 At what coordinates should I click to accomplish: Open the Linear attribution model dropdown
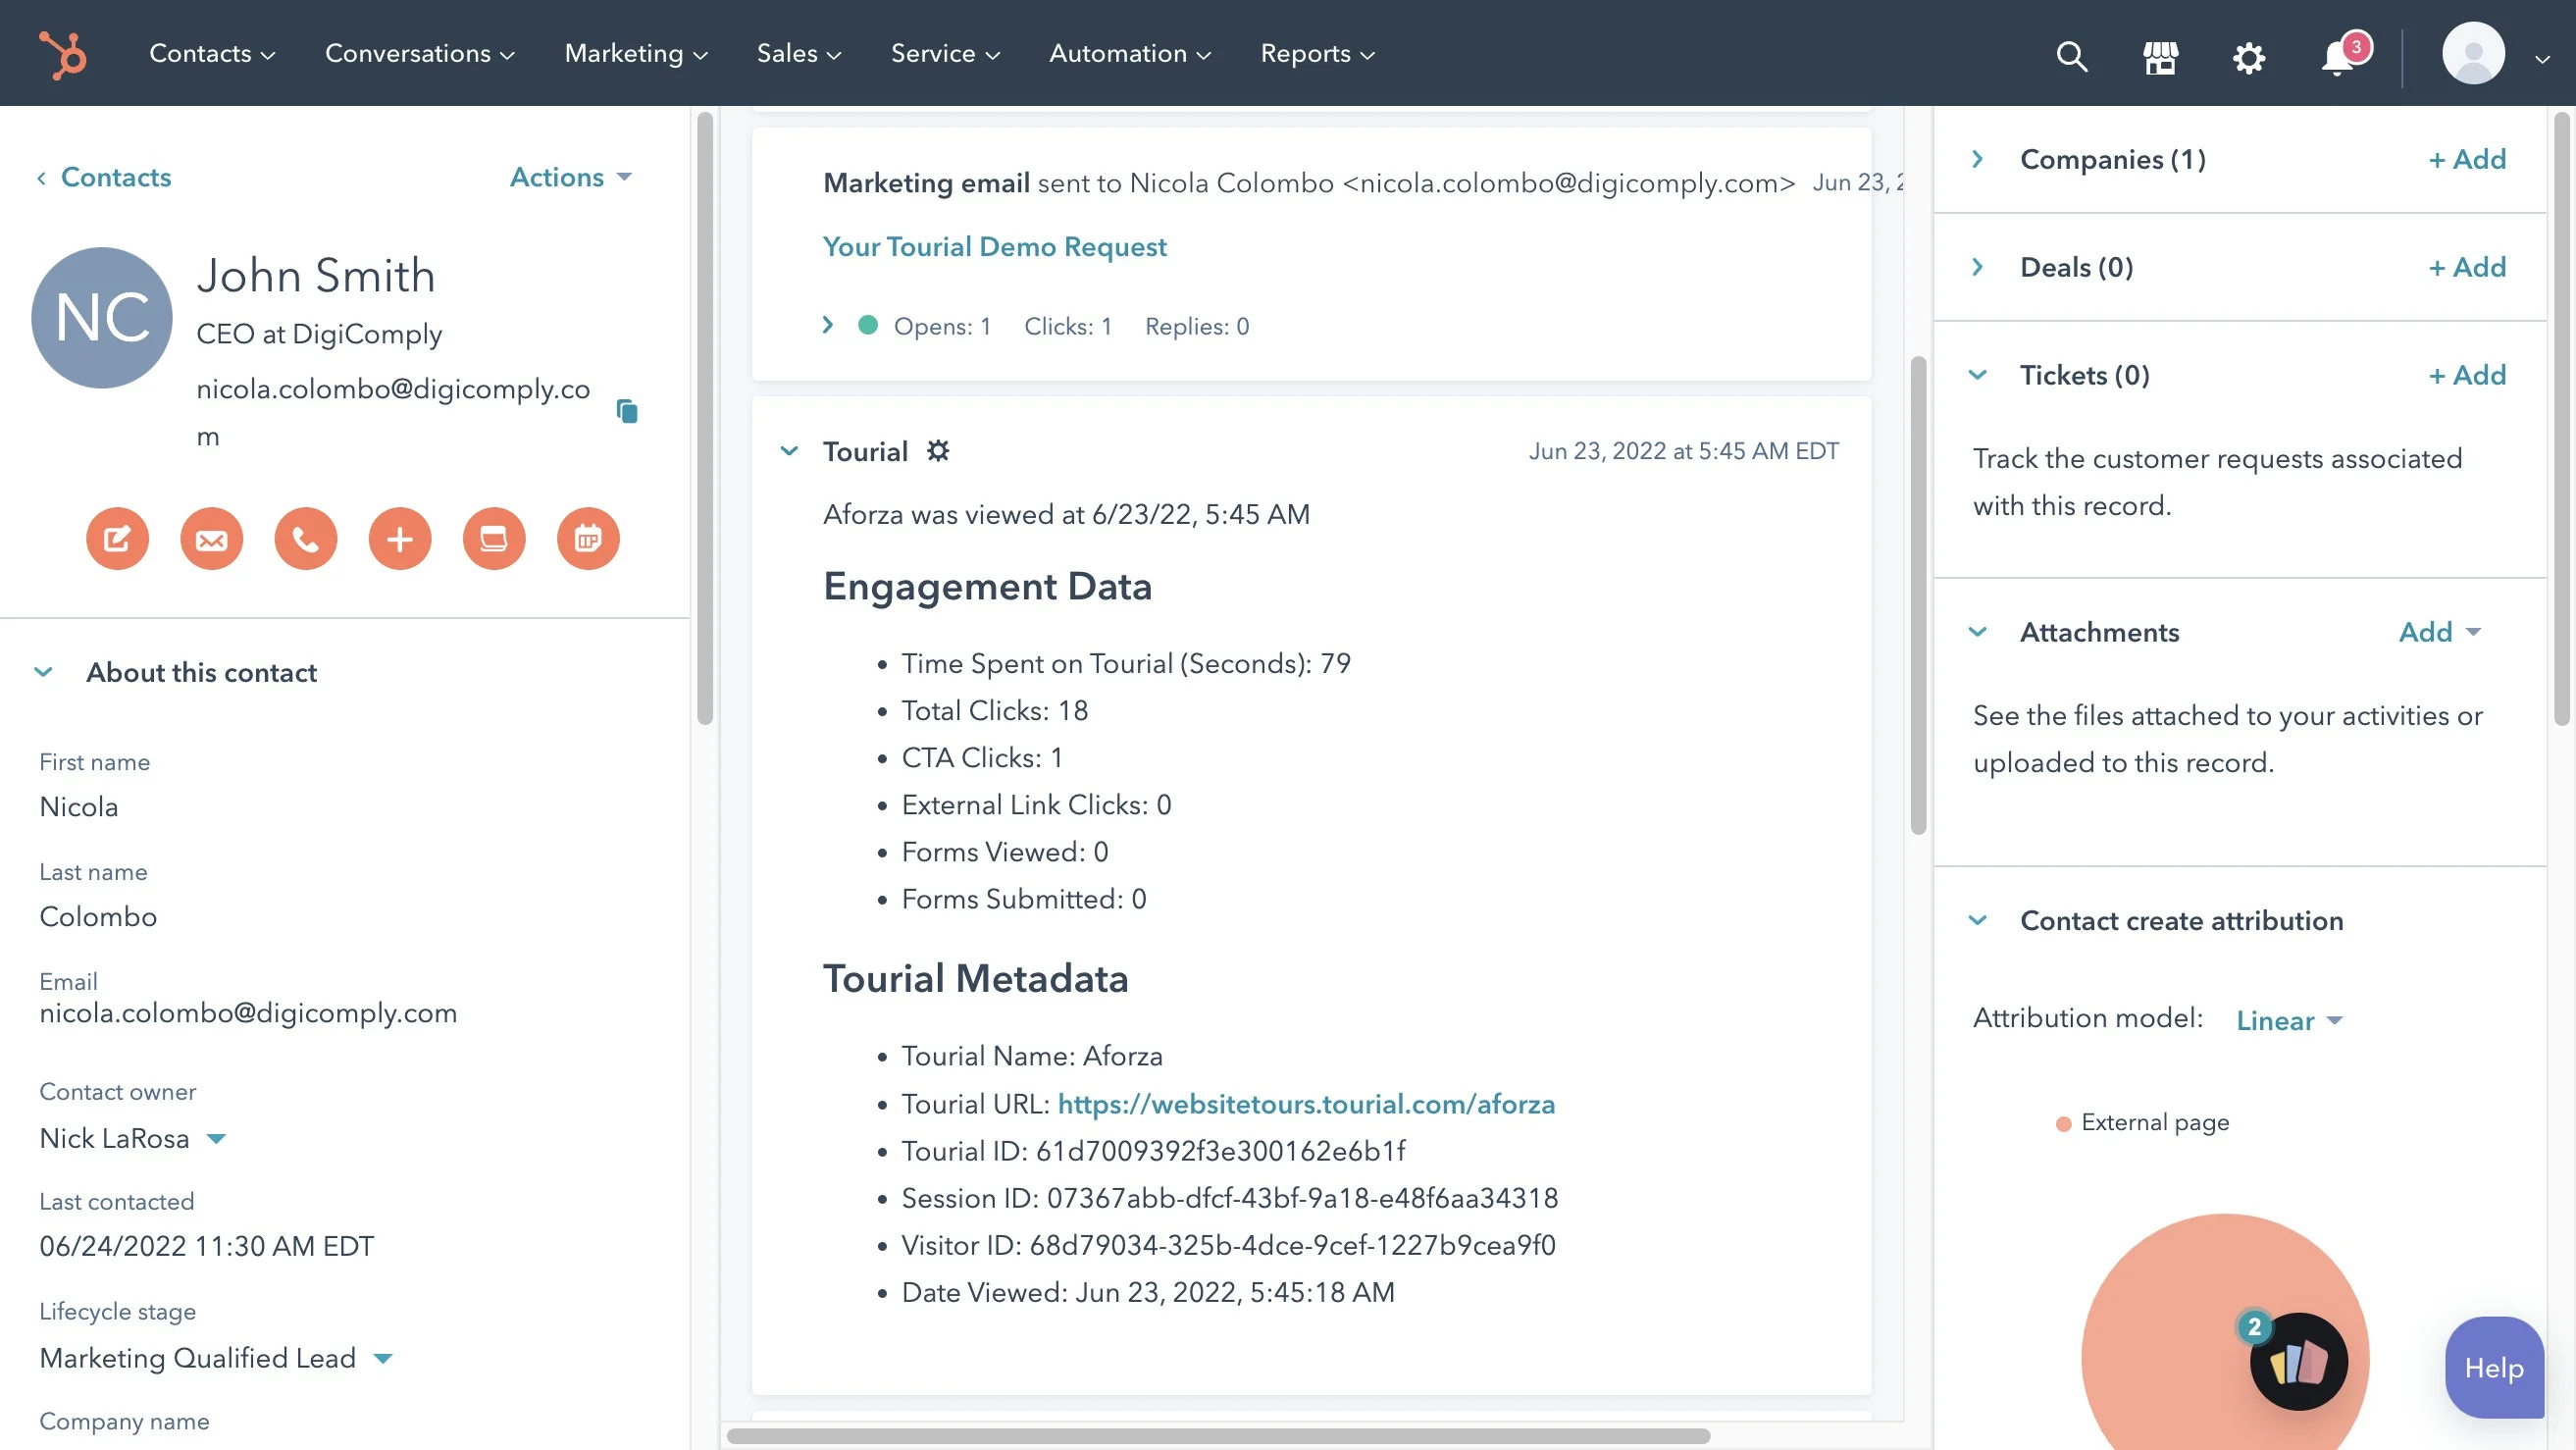point(2289,1020)
